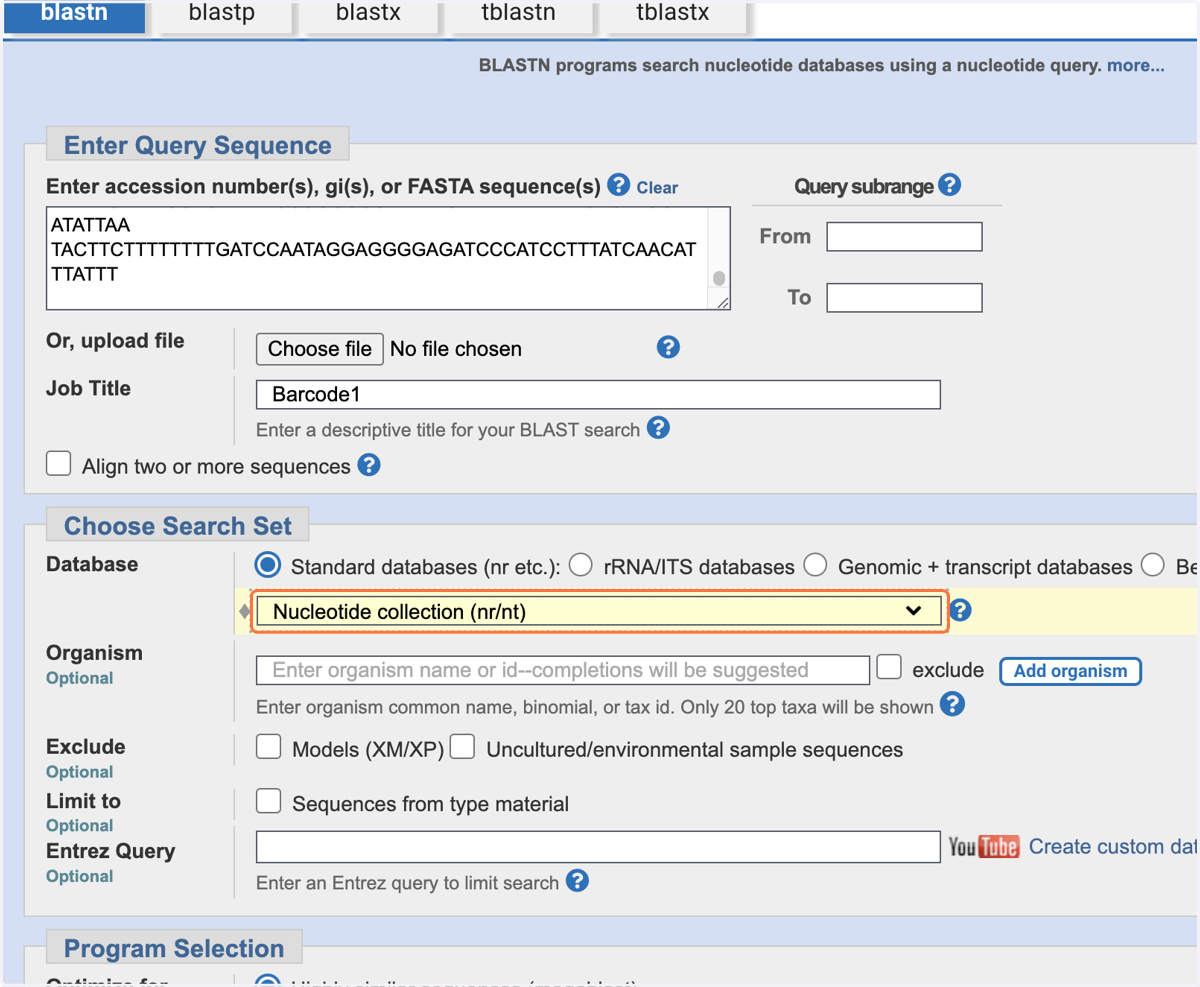Open the Nucleotide collection (nr/nt) dropdown
1200x987 pixels.
[598, 611]
